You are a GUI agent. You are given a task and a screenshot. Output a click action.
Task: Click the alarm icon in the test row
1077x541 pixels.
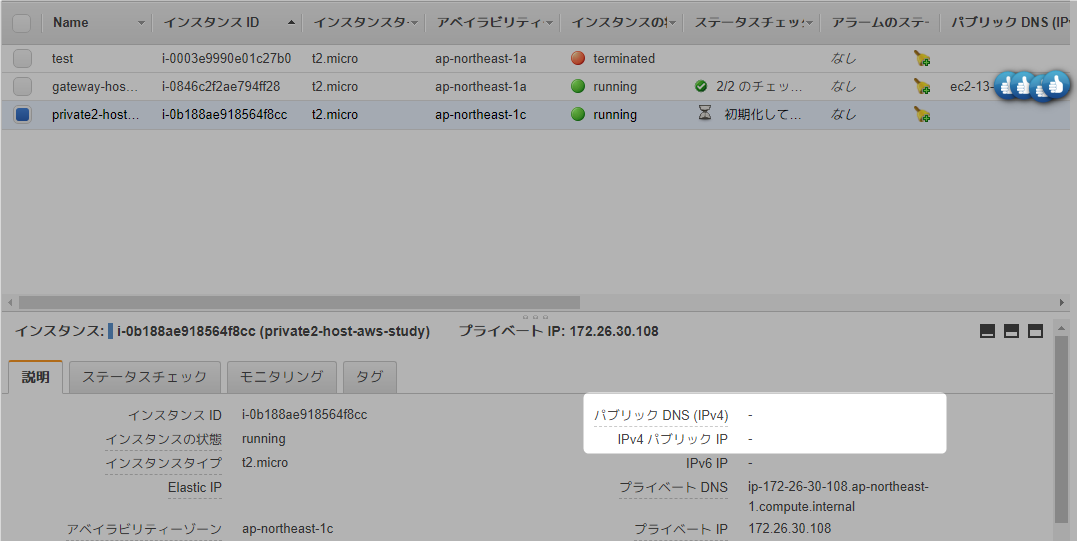[922, 58]
